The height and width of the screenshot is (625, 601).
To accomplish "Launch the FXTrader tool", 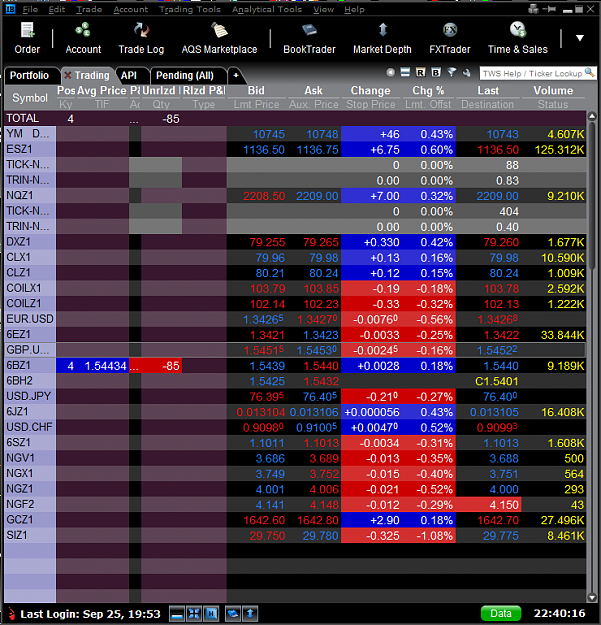I will pyautogui.click(x=450, y=39).
